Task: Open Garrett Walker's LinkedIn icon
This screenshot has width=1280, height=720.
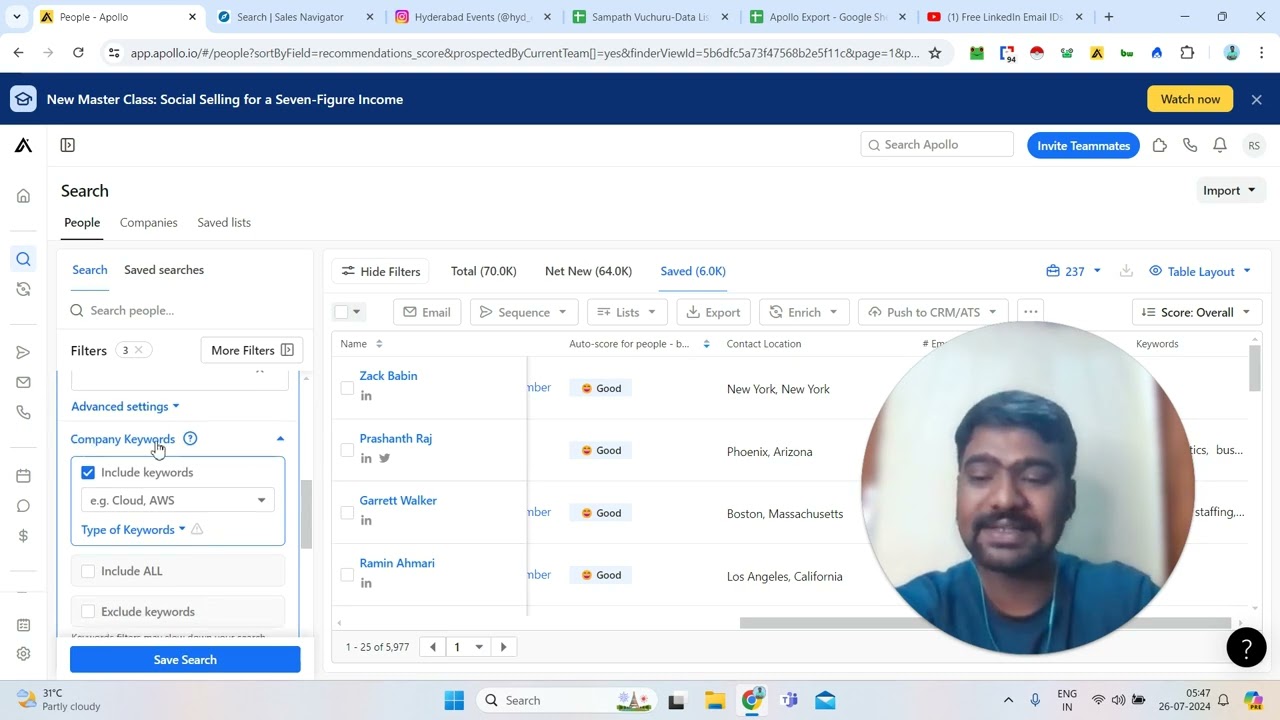Action: coord(366,520)
